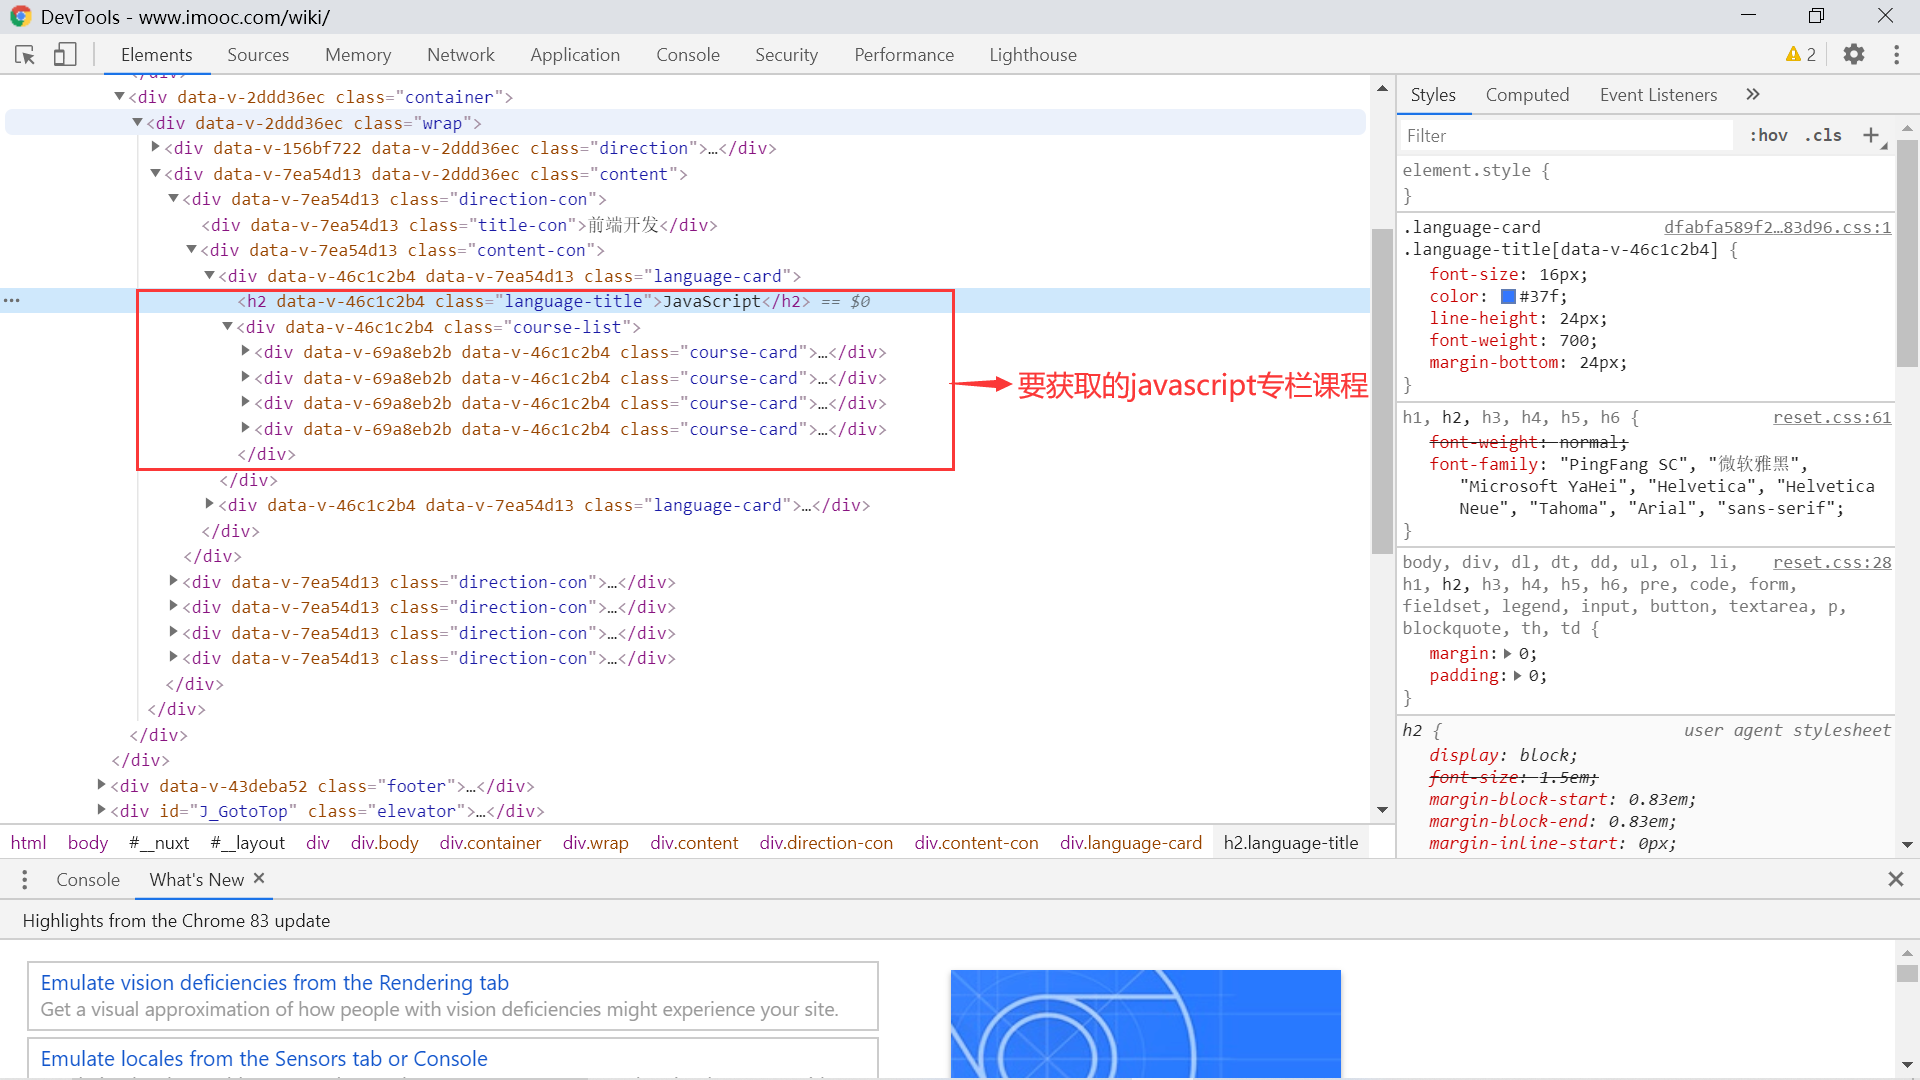Collapse the div class content node

coord(155,173)
